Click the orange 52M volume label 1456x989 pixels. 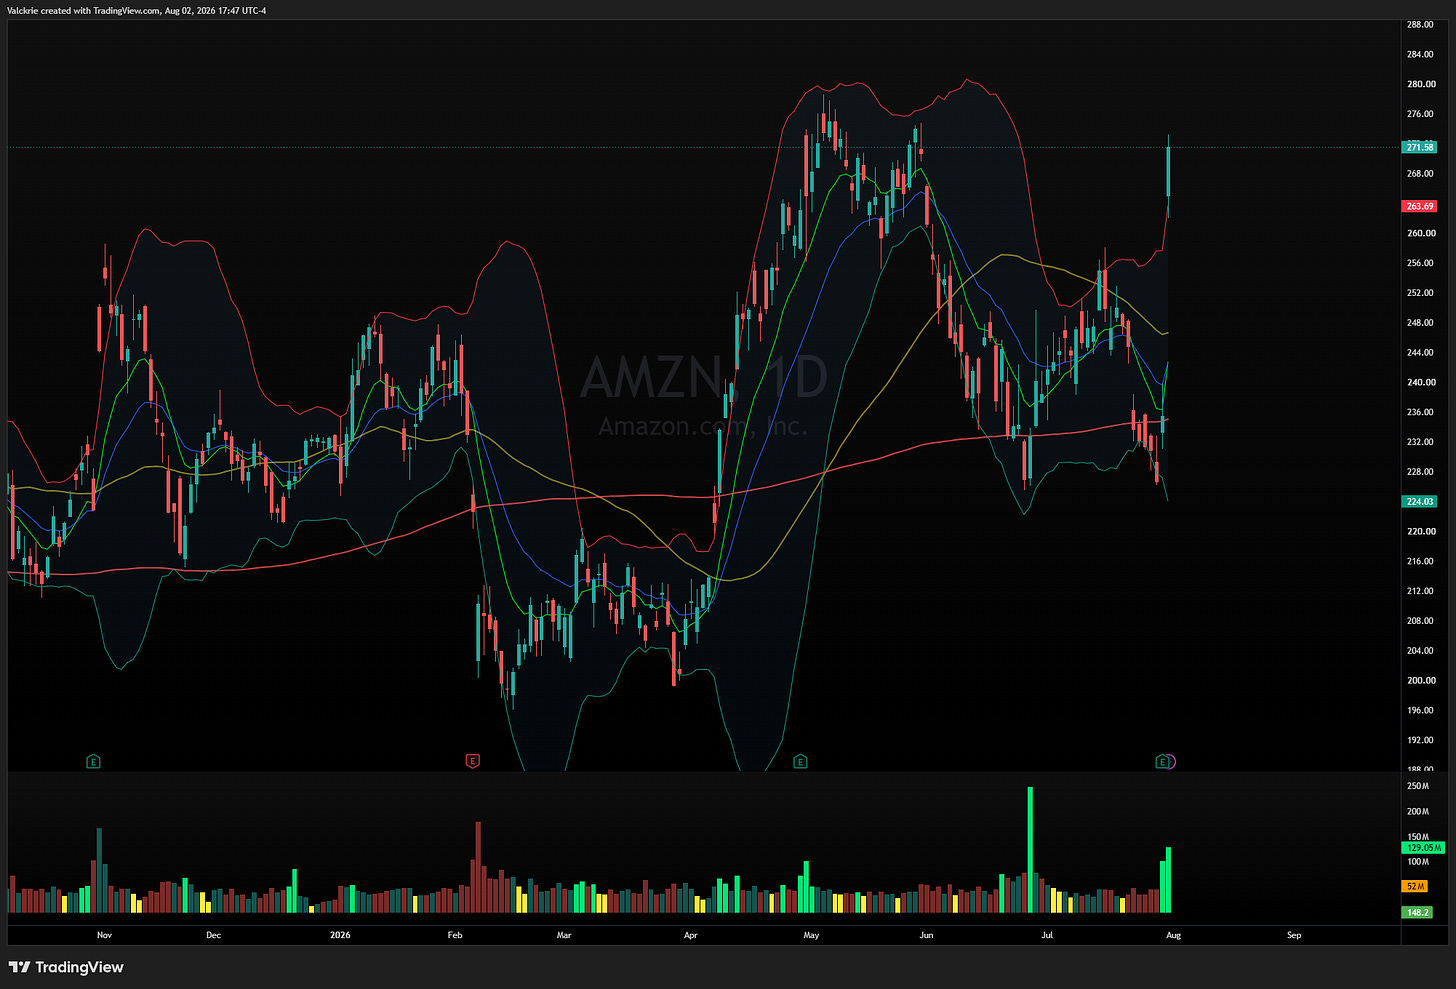coord(1415,887)
